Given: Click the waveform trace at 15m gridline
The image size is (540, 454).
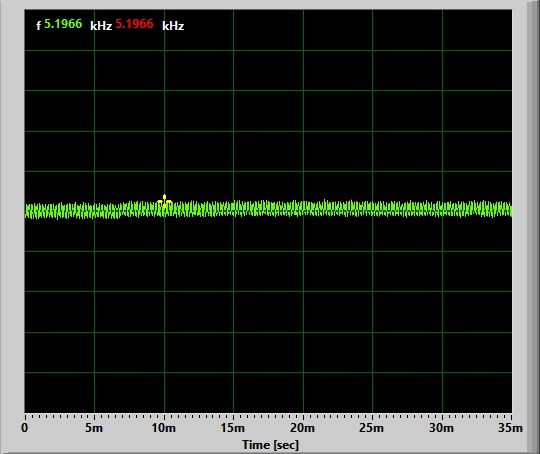Looking at the screenshot, I should pos(233,208).
